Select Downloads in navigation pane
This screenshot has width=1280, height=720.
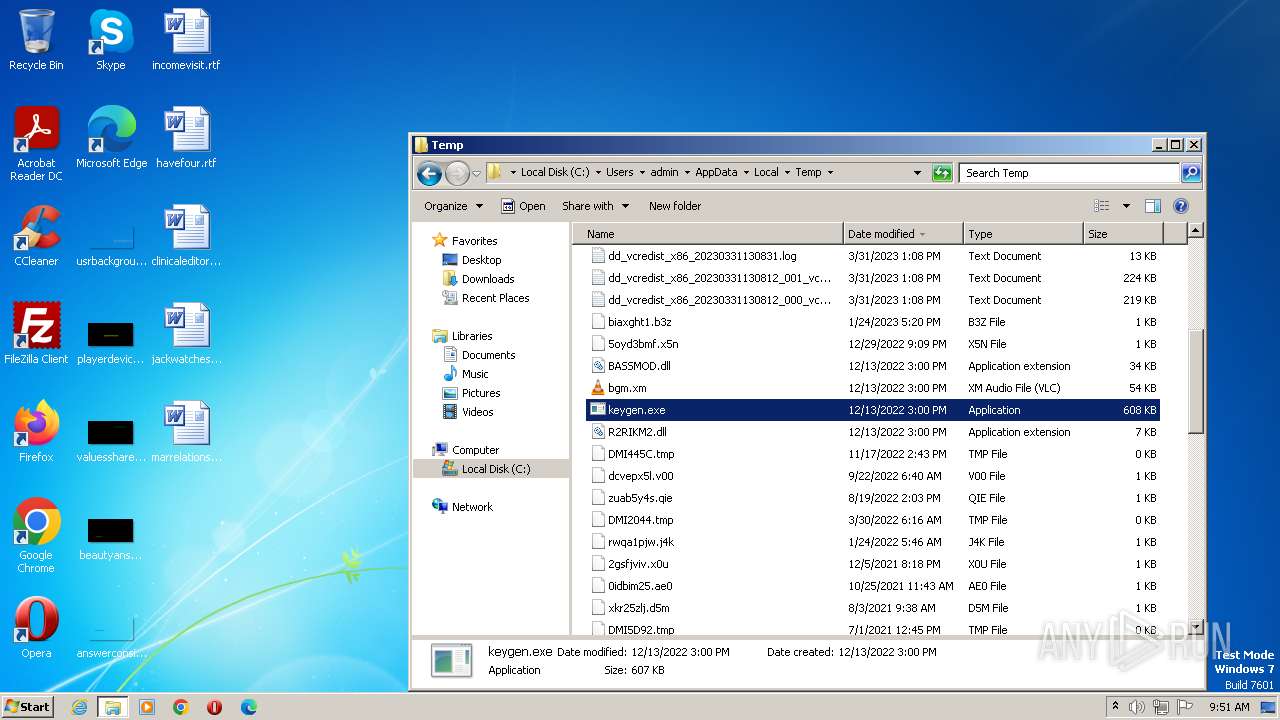tap(488, 279)
